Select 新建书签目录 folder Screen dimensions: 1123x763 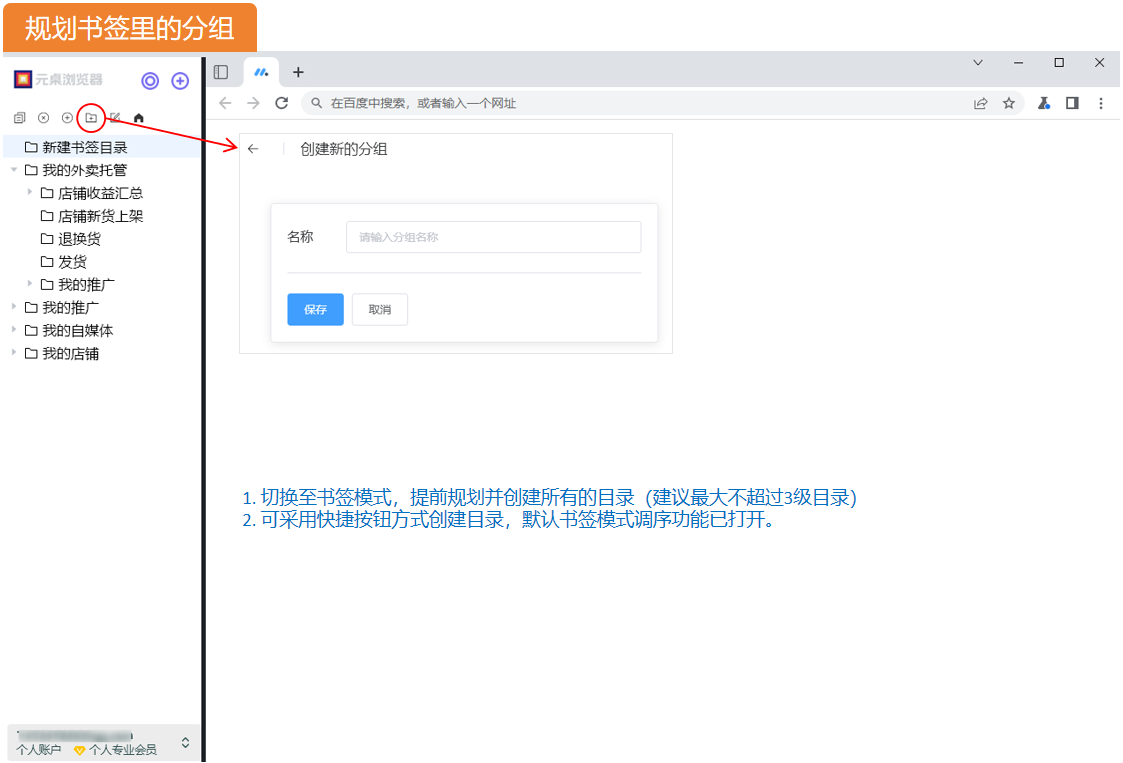pyautogui.click(x=102, y=147)
